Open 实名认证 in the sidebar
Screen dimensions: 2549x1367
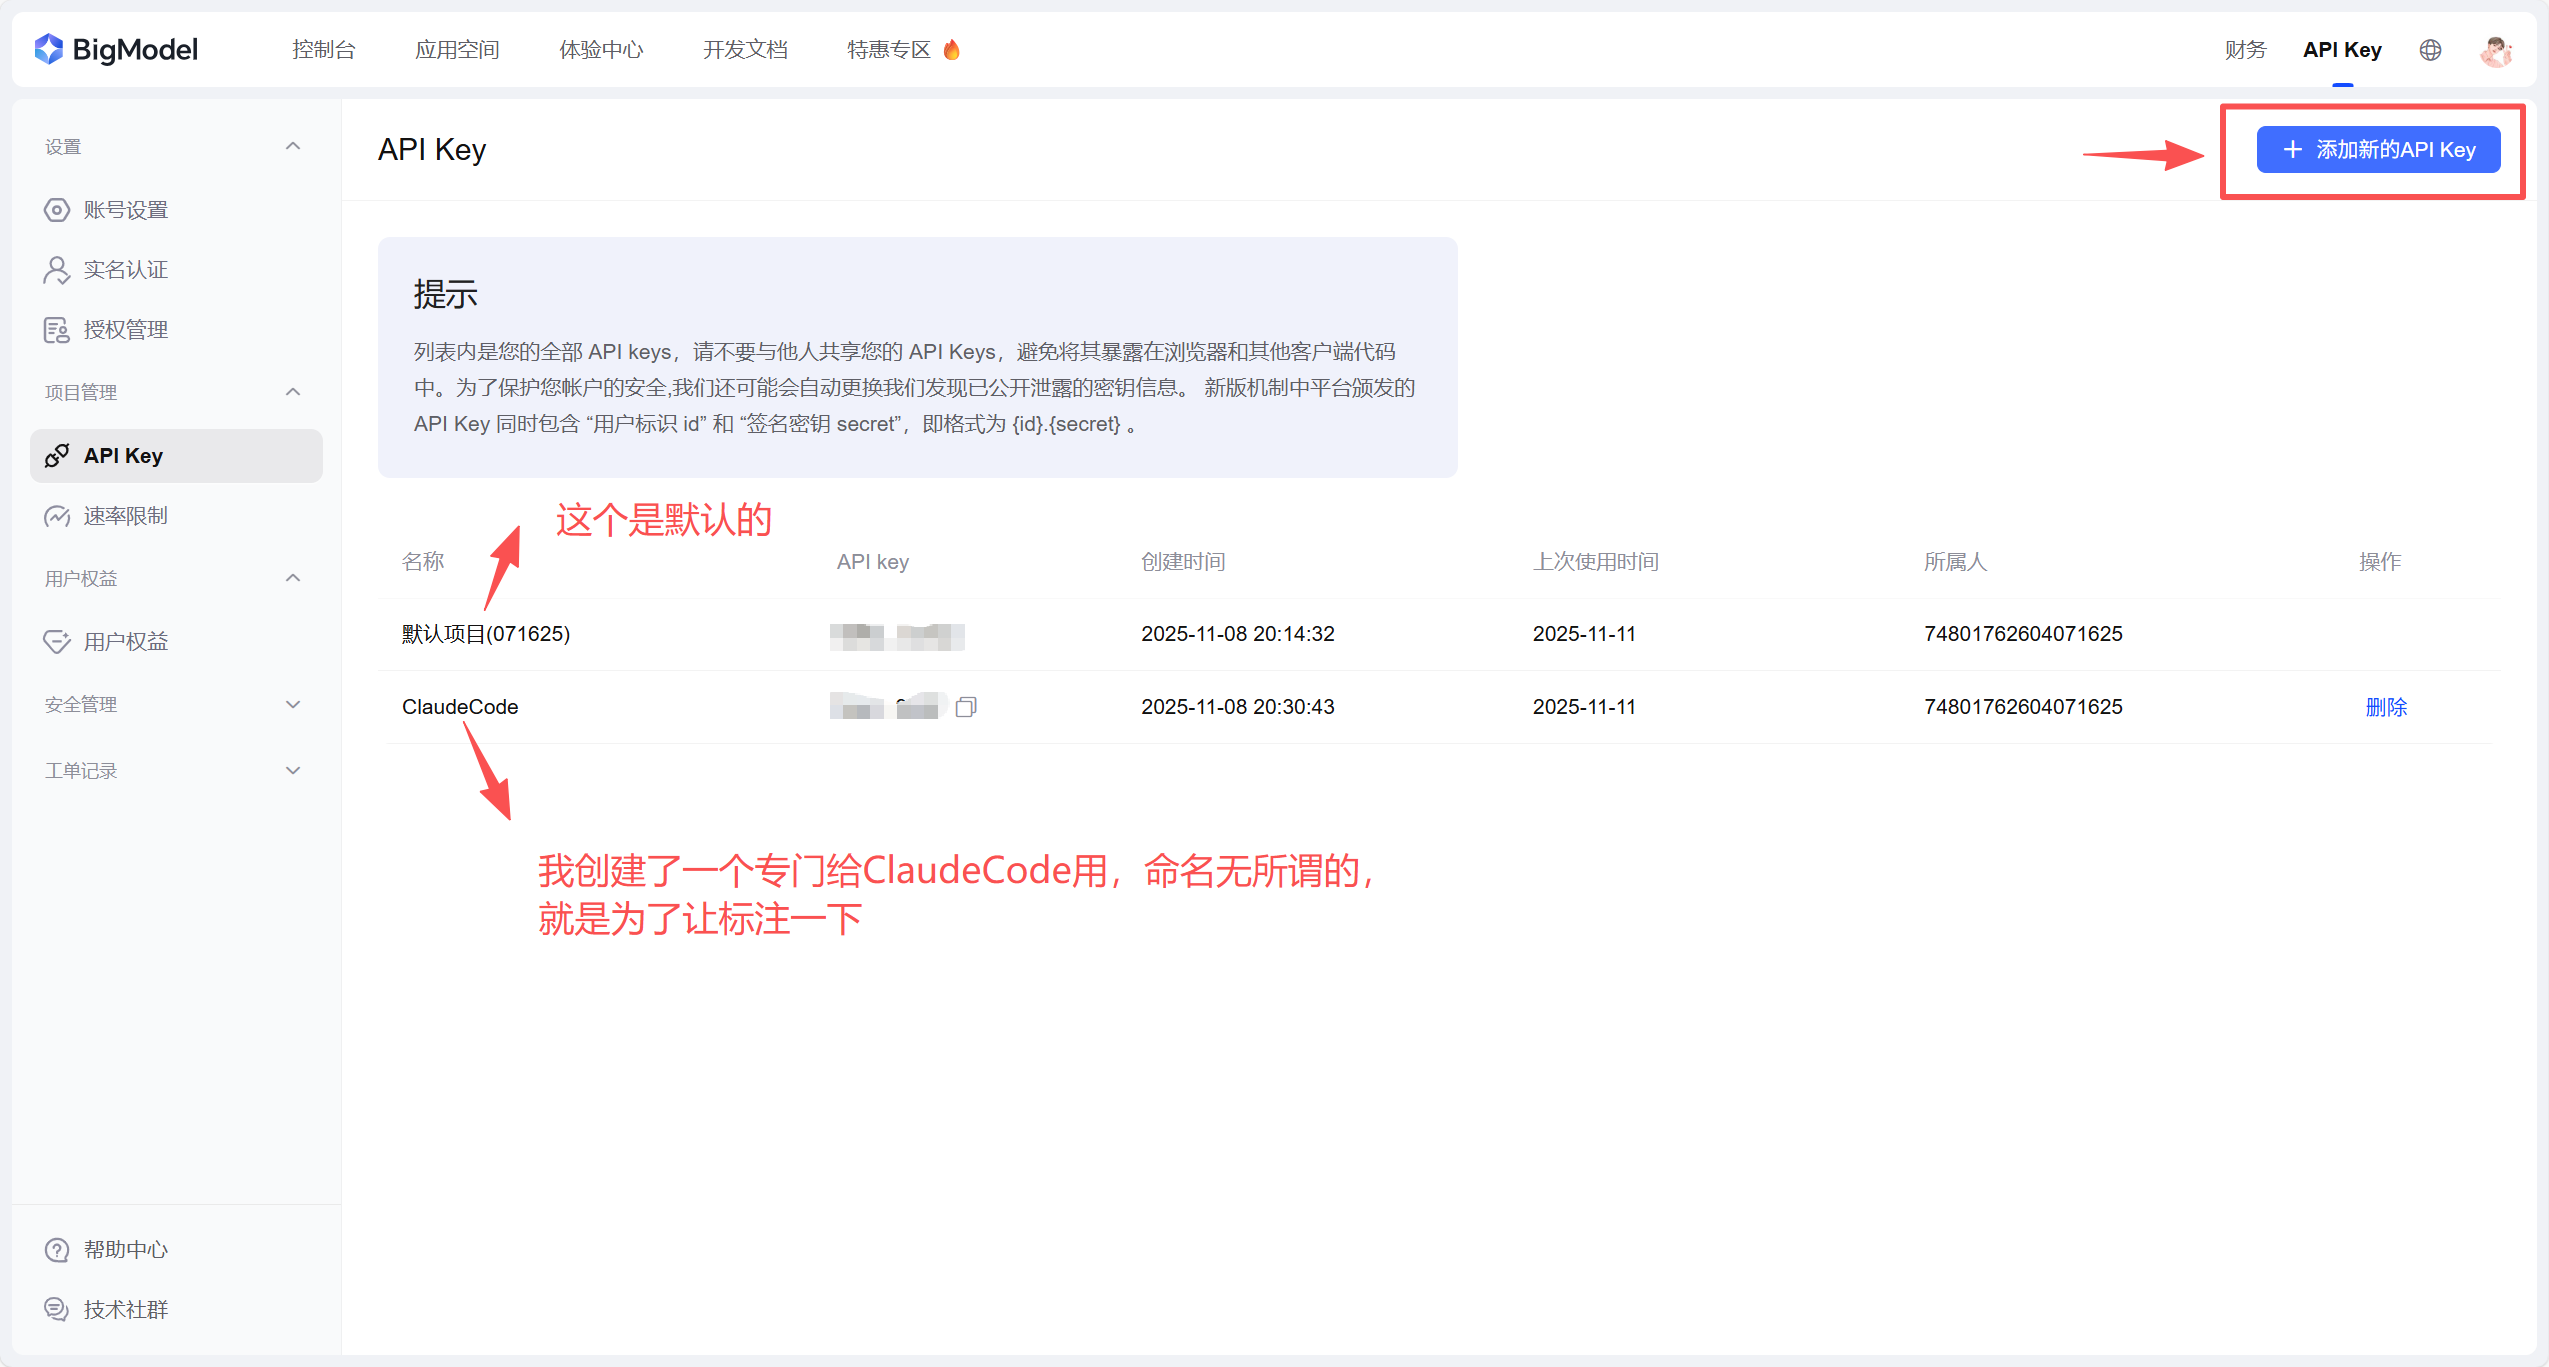click(126, 270)
